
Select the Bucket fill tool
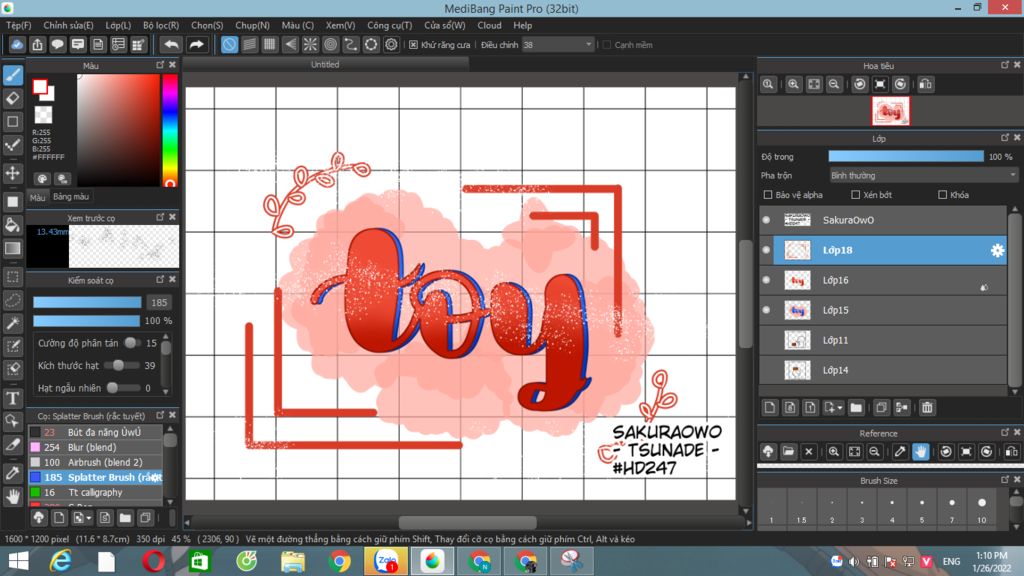tap(13, 225)
